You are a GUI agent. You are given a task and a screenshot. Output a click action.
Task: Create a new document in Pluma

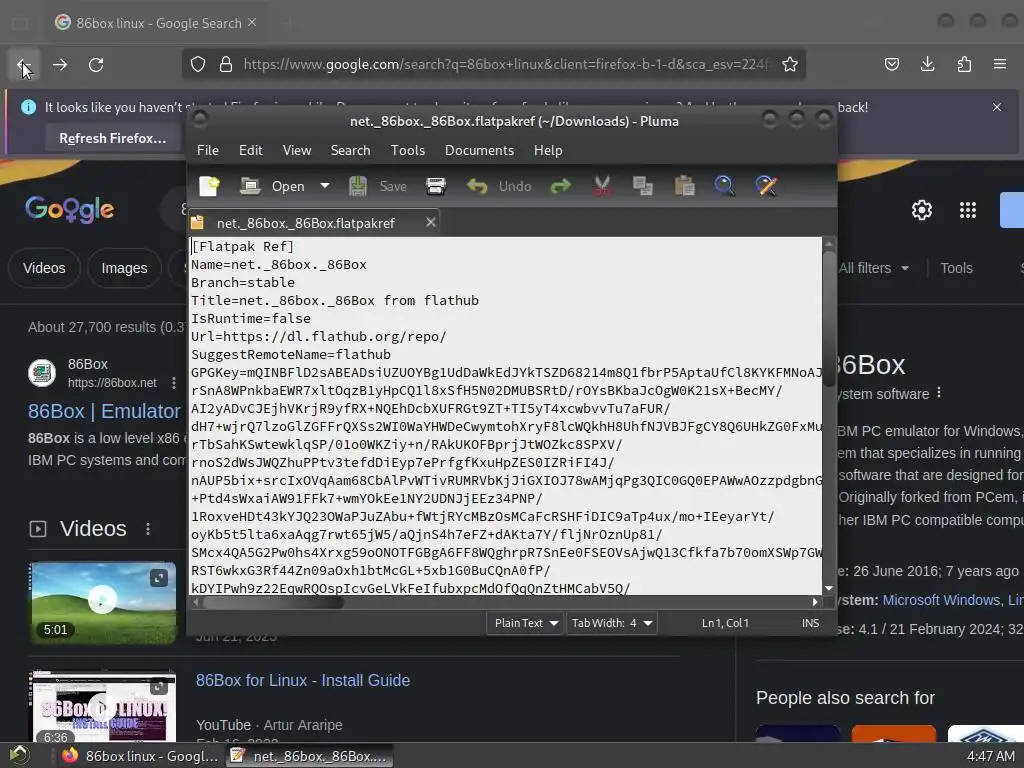[209, 186]
